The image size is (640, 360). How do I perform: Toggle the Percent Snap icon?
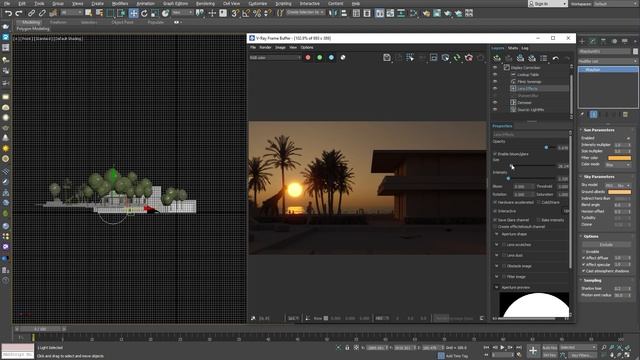257,13
